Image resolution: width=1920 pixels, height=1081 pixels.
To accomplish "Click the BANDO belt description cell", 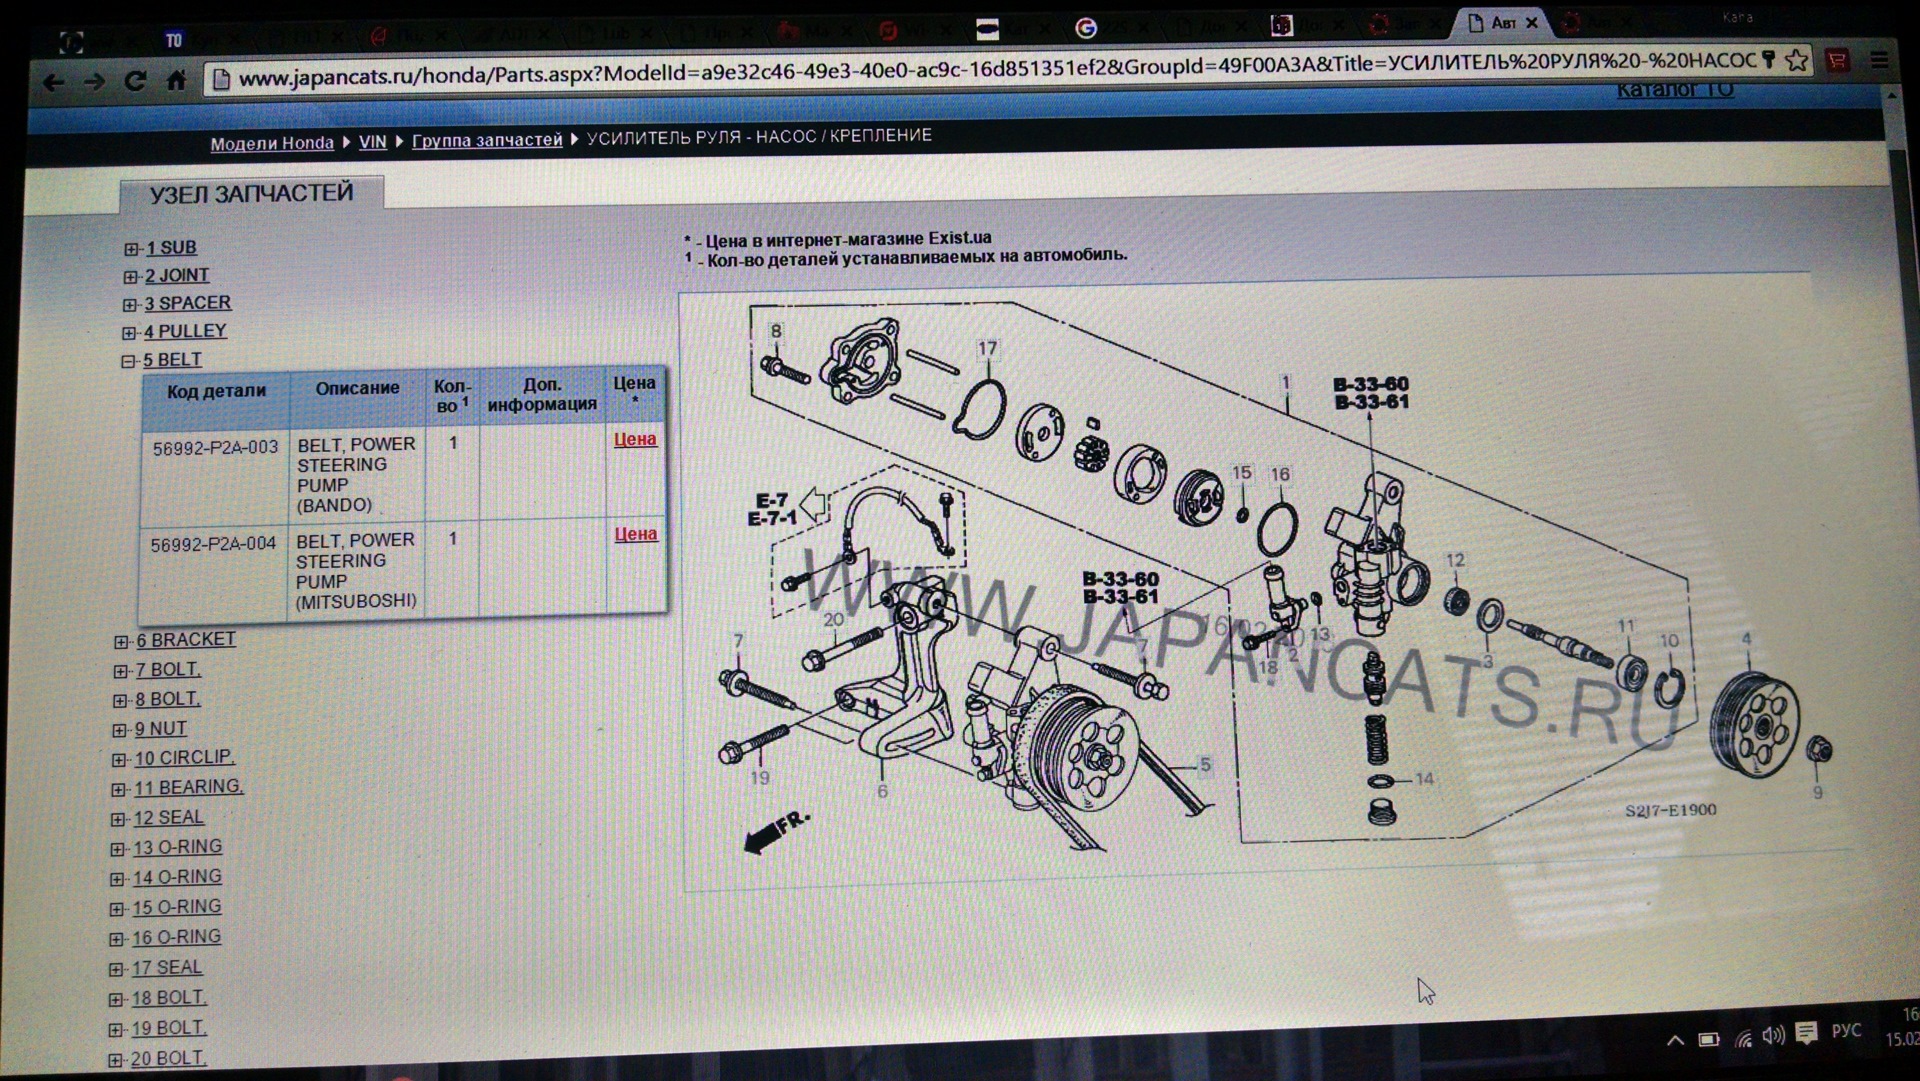I will (x=356, y=474).
